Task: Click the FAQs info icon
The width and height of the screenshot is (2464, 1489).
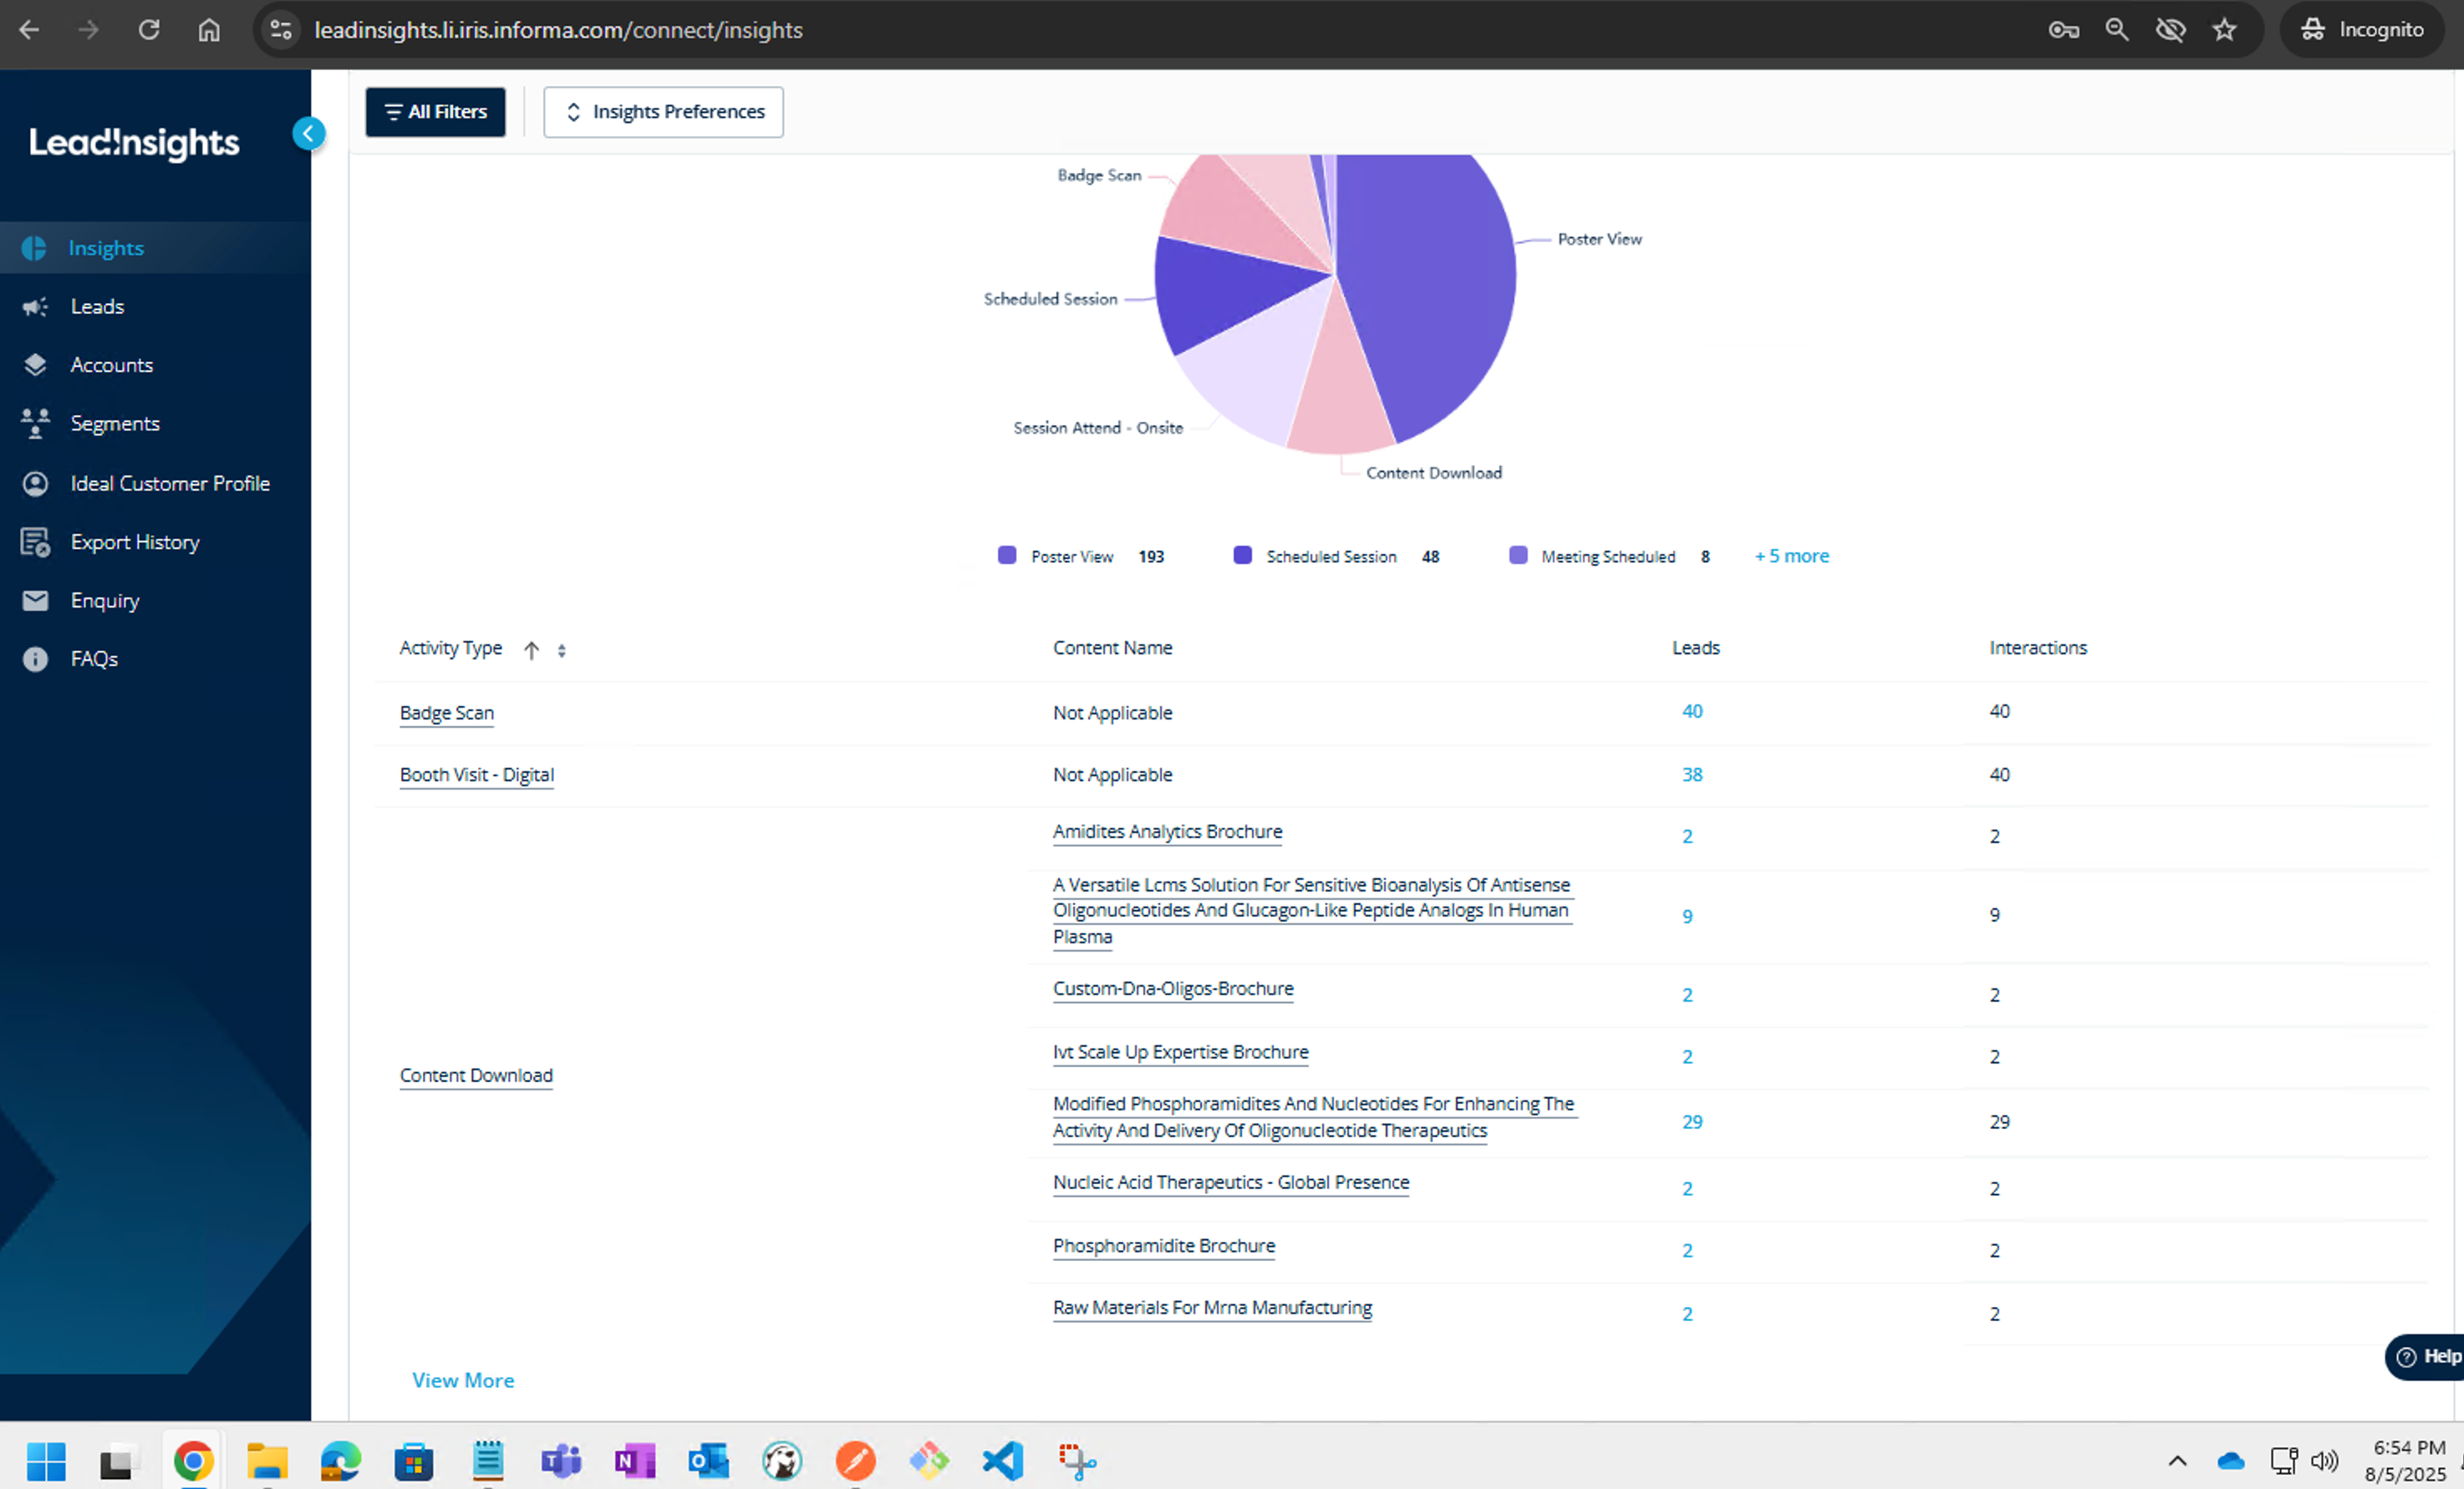Action: point(35,659)
